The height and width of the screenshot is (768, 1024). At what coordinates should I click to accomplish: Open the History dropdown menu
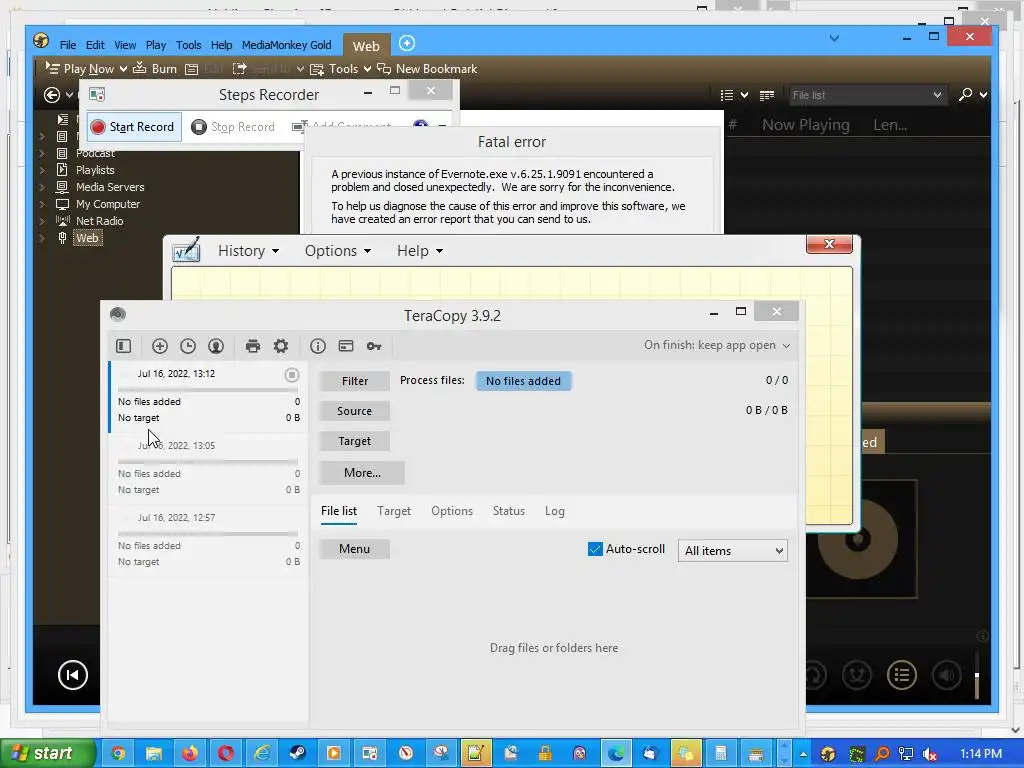(x=248, y=251)
